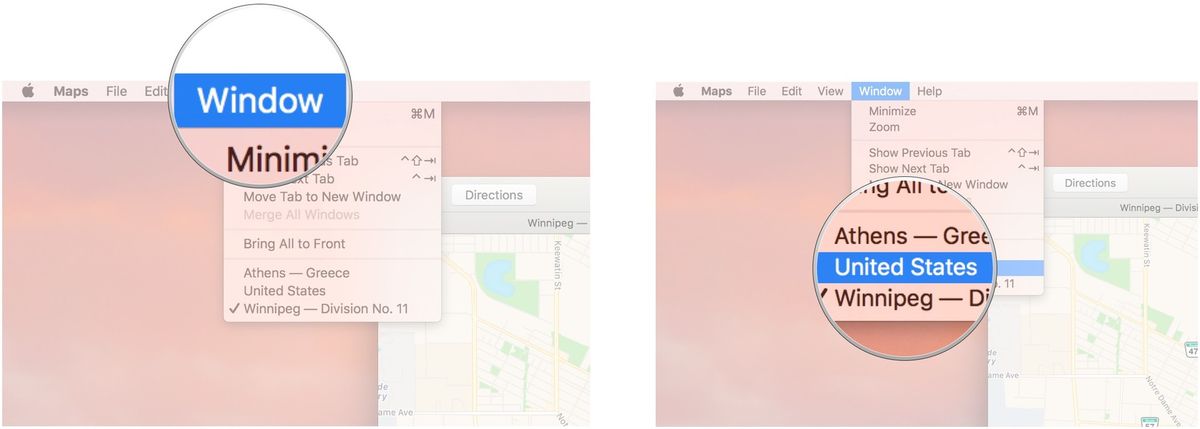Open the Help menu
The image size is (1200, 429).
[929, 91]
